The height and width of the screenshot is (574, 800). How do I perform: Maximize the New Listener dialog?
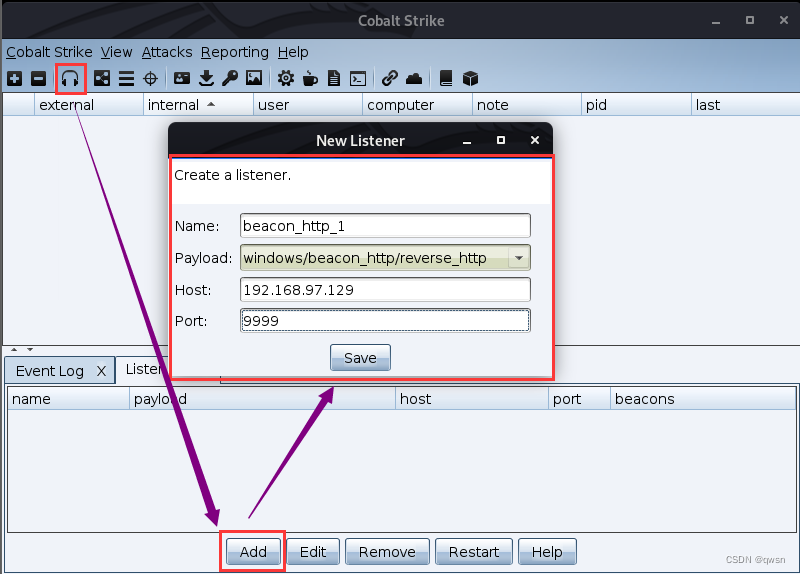tap(501, 140)
